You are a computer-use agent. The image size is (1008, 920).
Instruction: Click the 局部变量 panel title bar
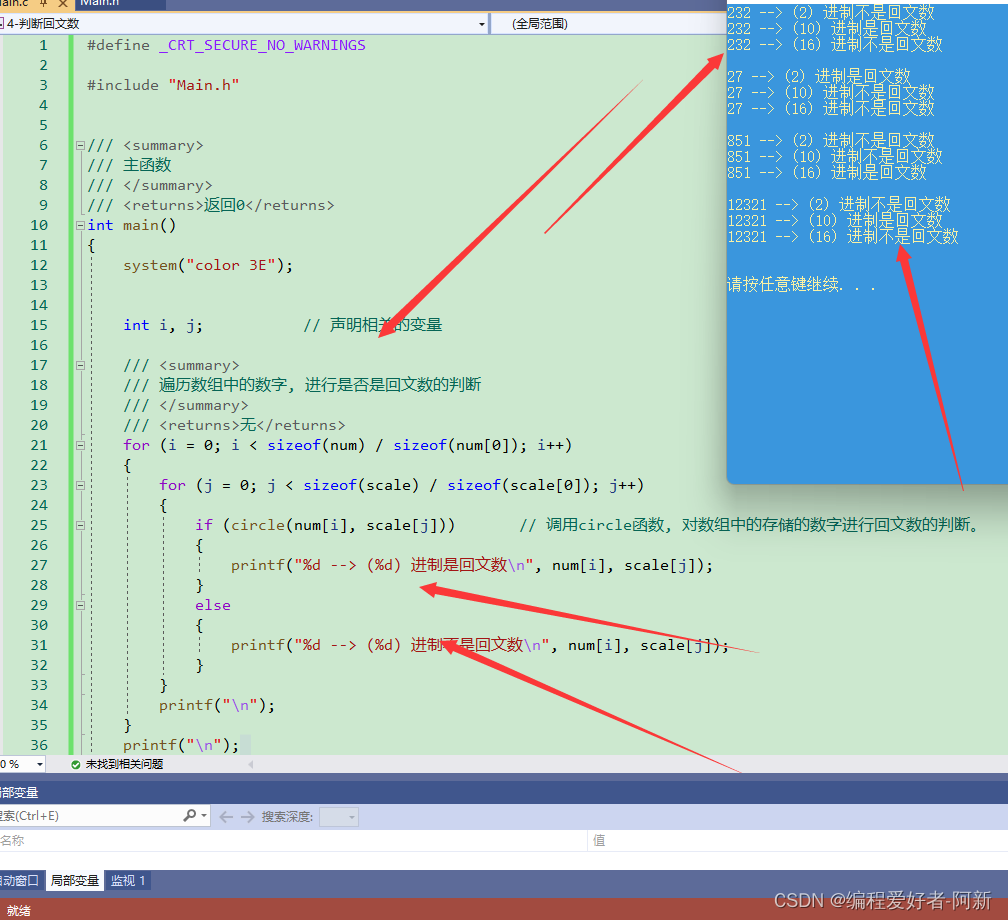pyautogui.click(x=504, y=793)
